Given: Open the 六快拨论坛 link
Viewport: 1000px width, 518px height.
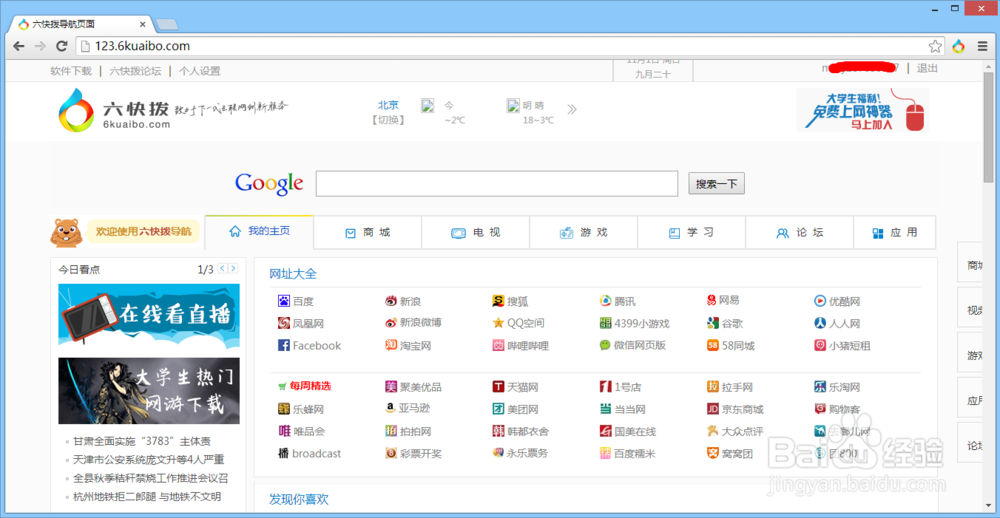Looking at the screenshot, I should [135, 71].
